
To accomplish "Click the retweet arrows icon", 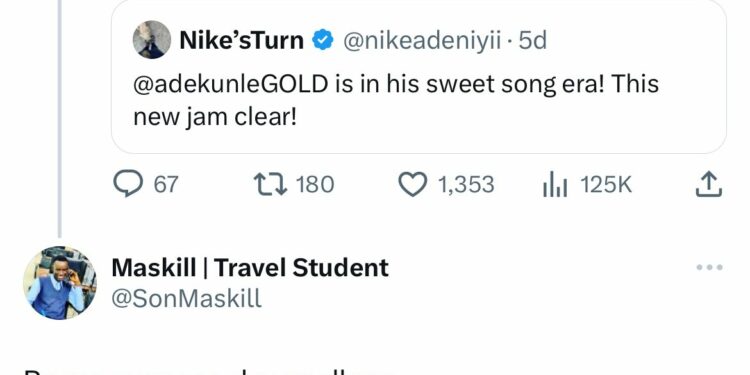I will click(x=270, y=185).
